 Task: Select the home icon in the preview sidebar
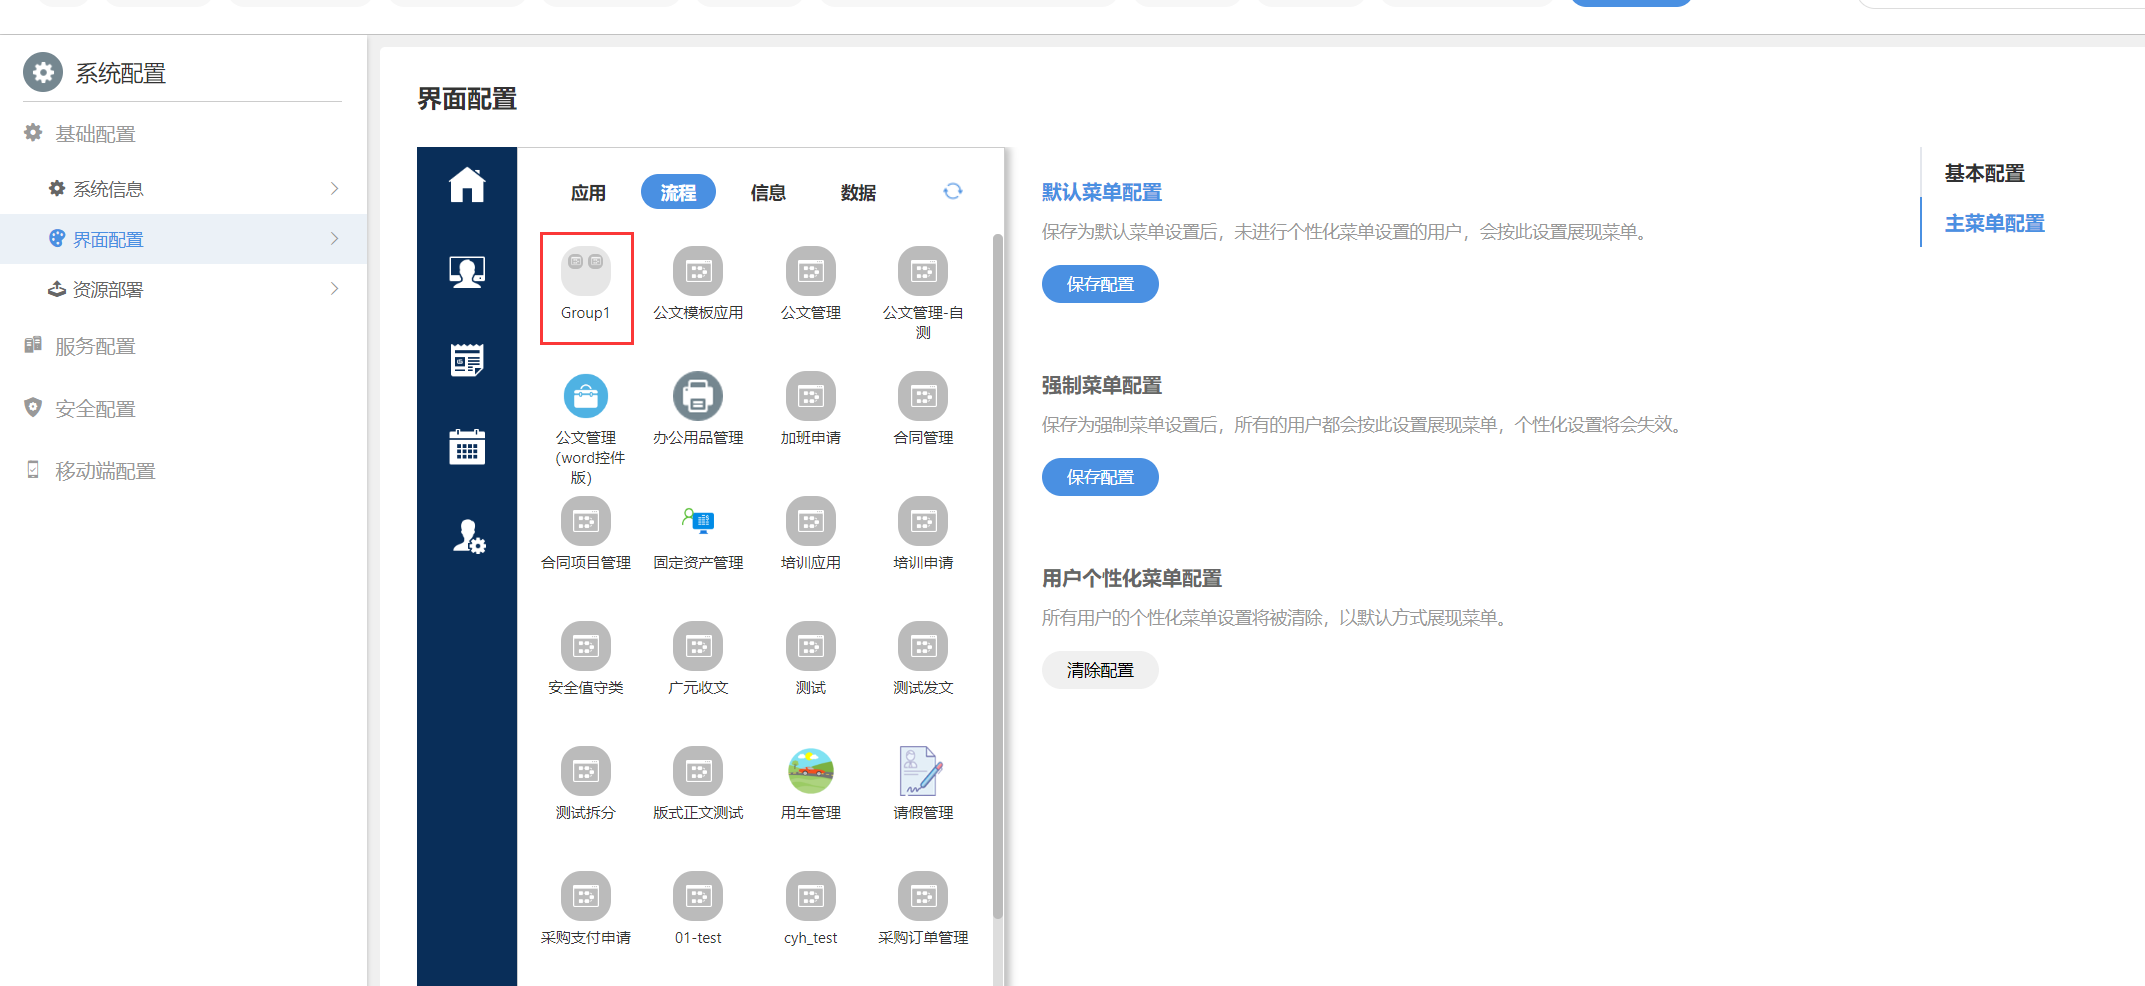pos(467,184)
